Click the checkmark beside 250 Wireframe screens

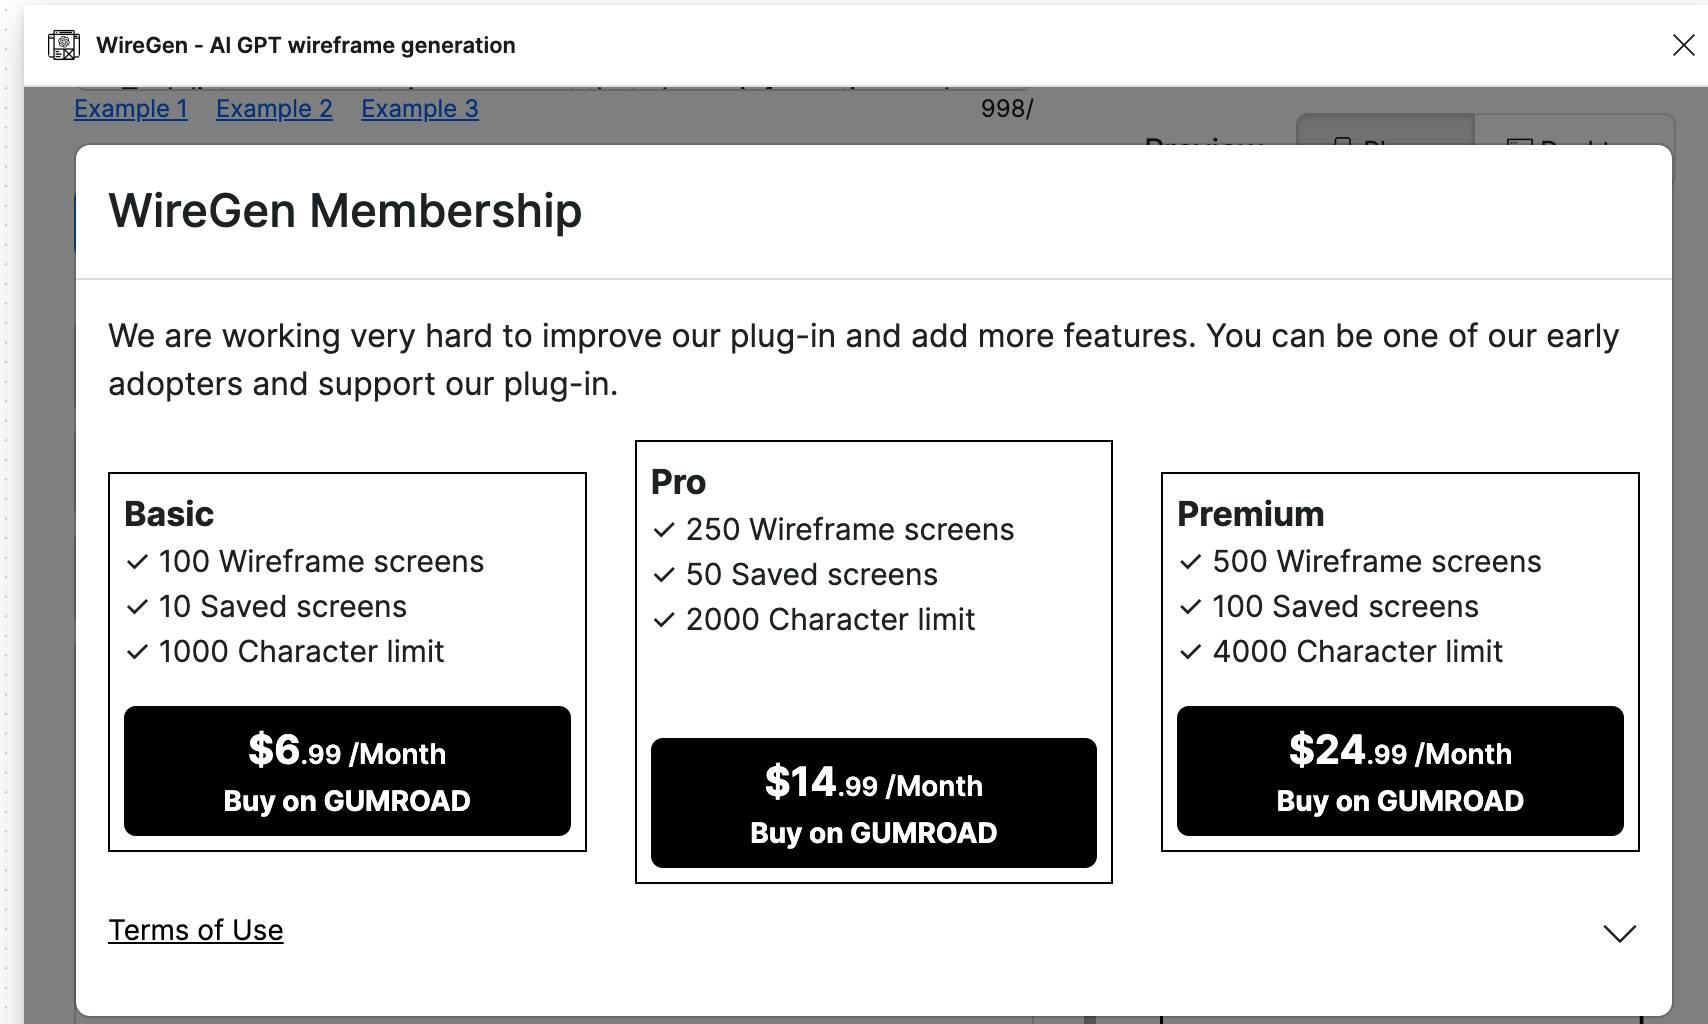(x=664, y=530)
